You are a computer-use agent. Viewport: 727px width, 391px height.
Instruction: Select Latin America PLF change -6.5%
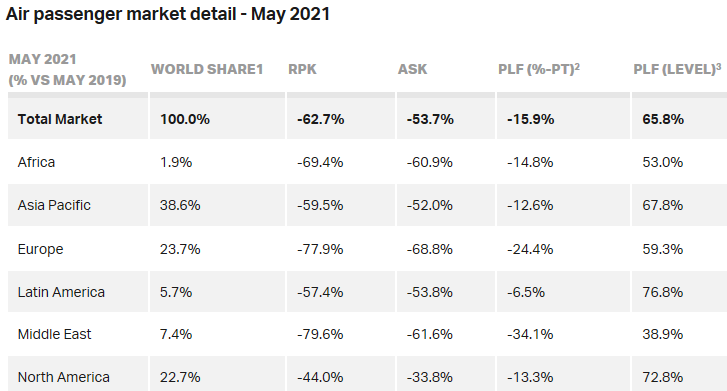(525, 292)
